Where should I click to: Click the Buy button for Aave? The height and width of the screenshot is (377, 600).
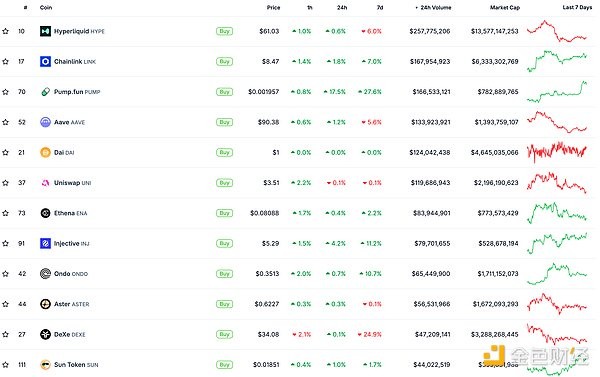pos(224,122)
